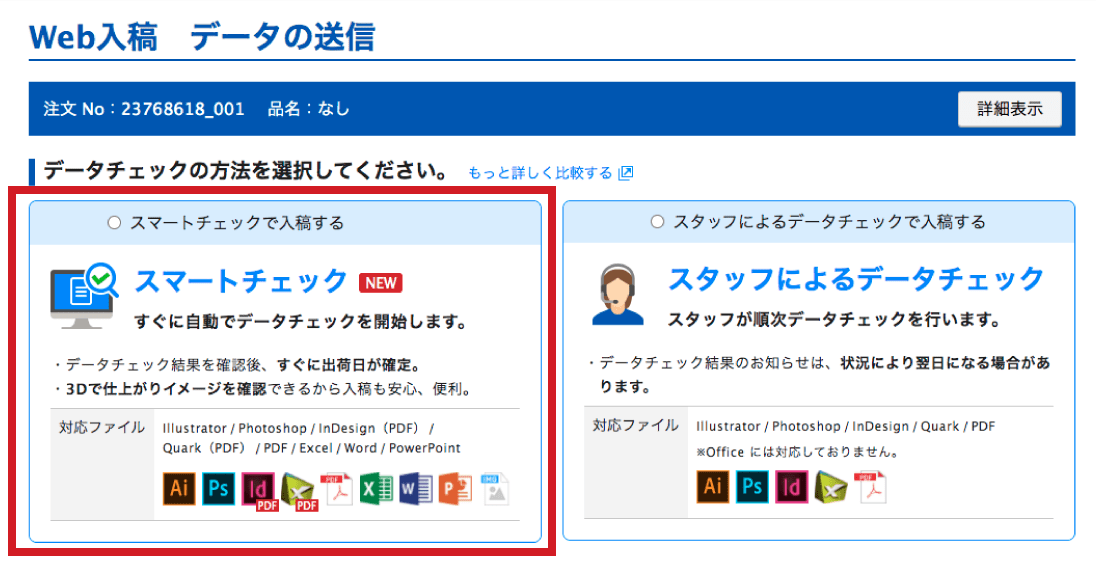
Task: Click the スタッフによるデータチェック blue heading
Action: pos(856,278)
